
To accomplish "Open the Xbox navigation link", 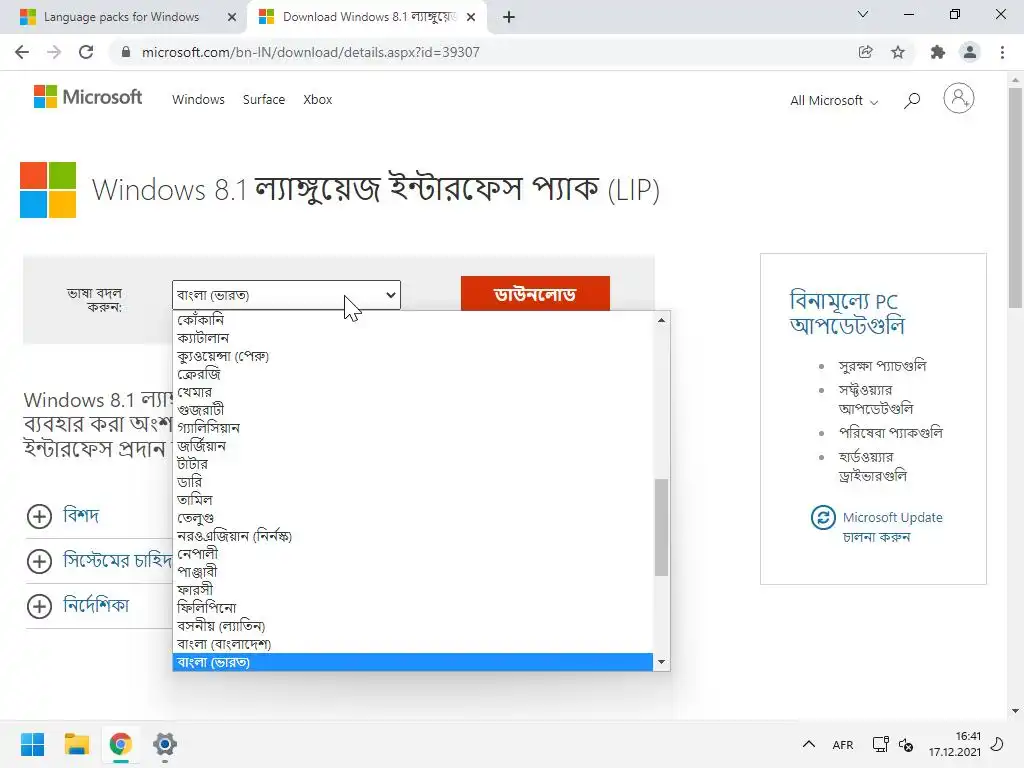I will click(x=317, y=99).
